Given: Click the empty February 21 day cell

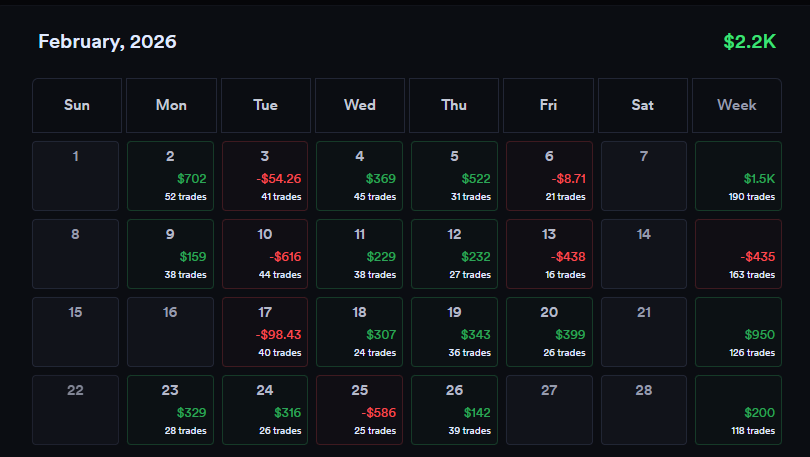Looking at the screenshot, I should 644,332.
